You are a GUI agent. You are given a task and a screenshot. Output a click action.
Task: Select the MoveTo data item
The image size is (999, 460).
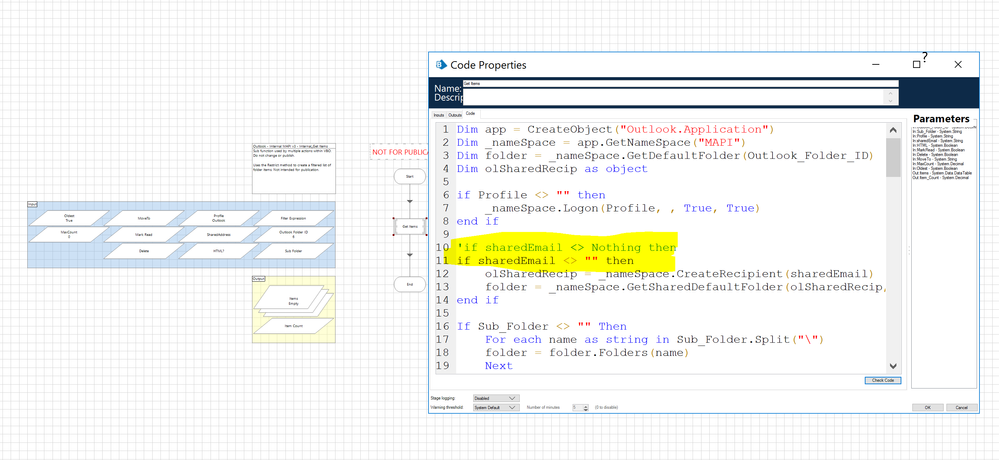click(x=144, y=217)
